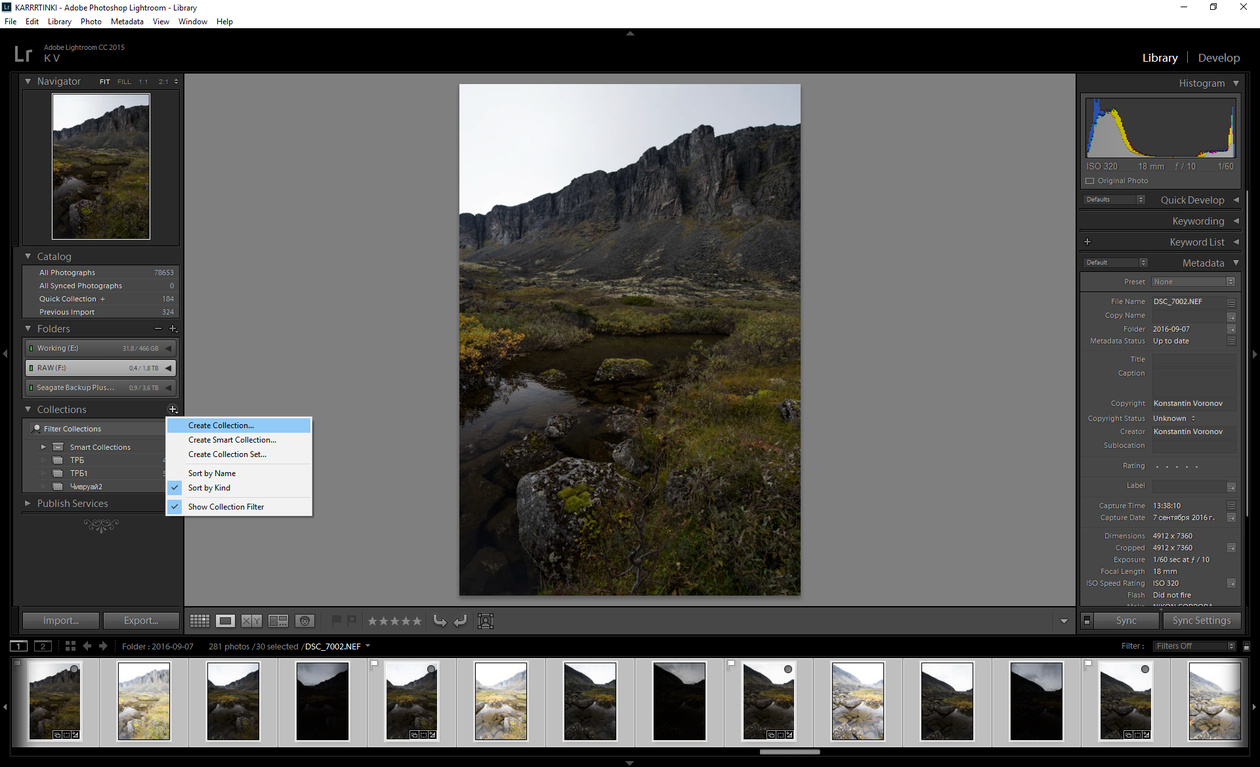Screen dimensions: 1260x767
Task: Click plus icon beside Keyword List
Action: [x=1087, y=242]
